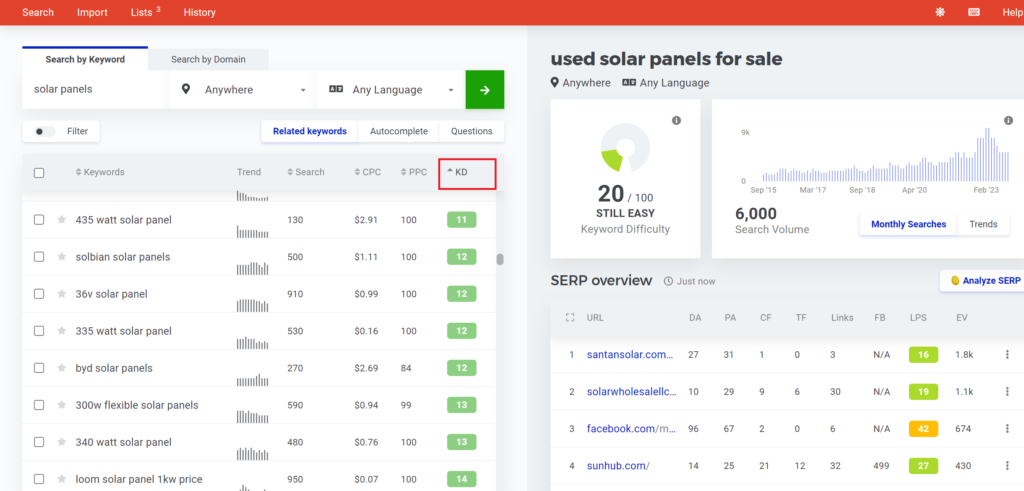The image size is (1024, 491).
Task: Star the loom solar panel 1kw price keyword
Action: click(x=61, y=479)
